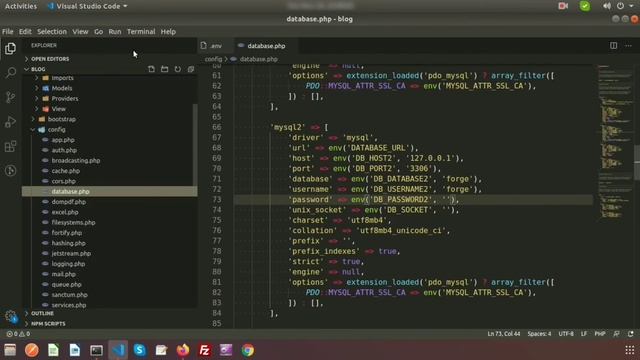Click feedback icon in status bar
640x360 pixels.
(616, 334)
